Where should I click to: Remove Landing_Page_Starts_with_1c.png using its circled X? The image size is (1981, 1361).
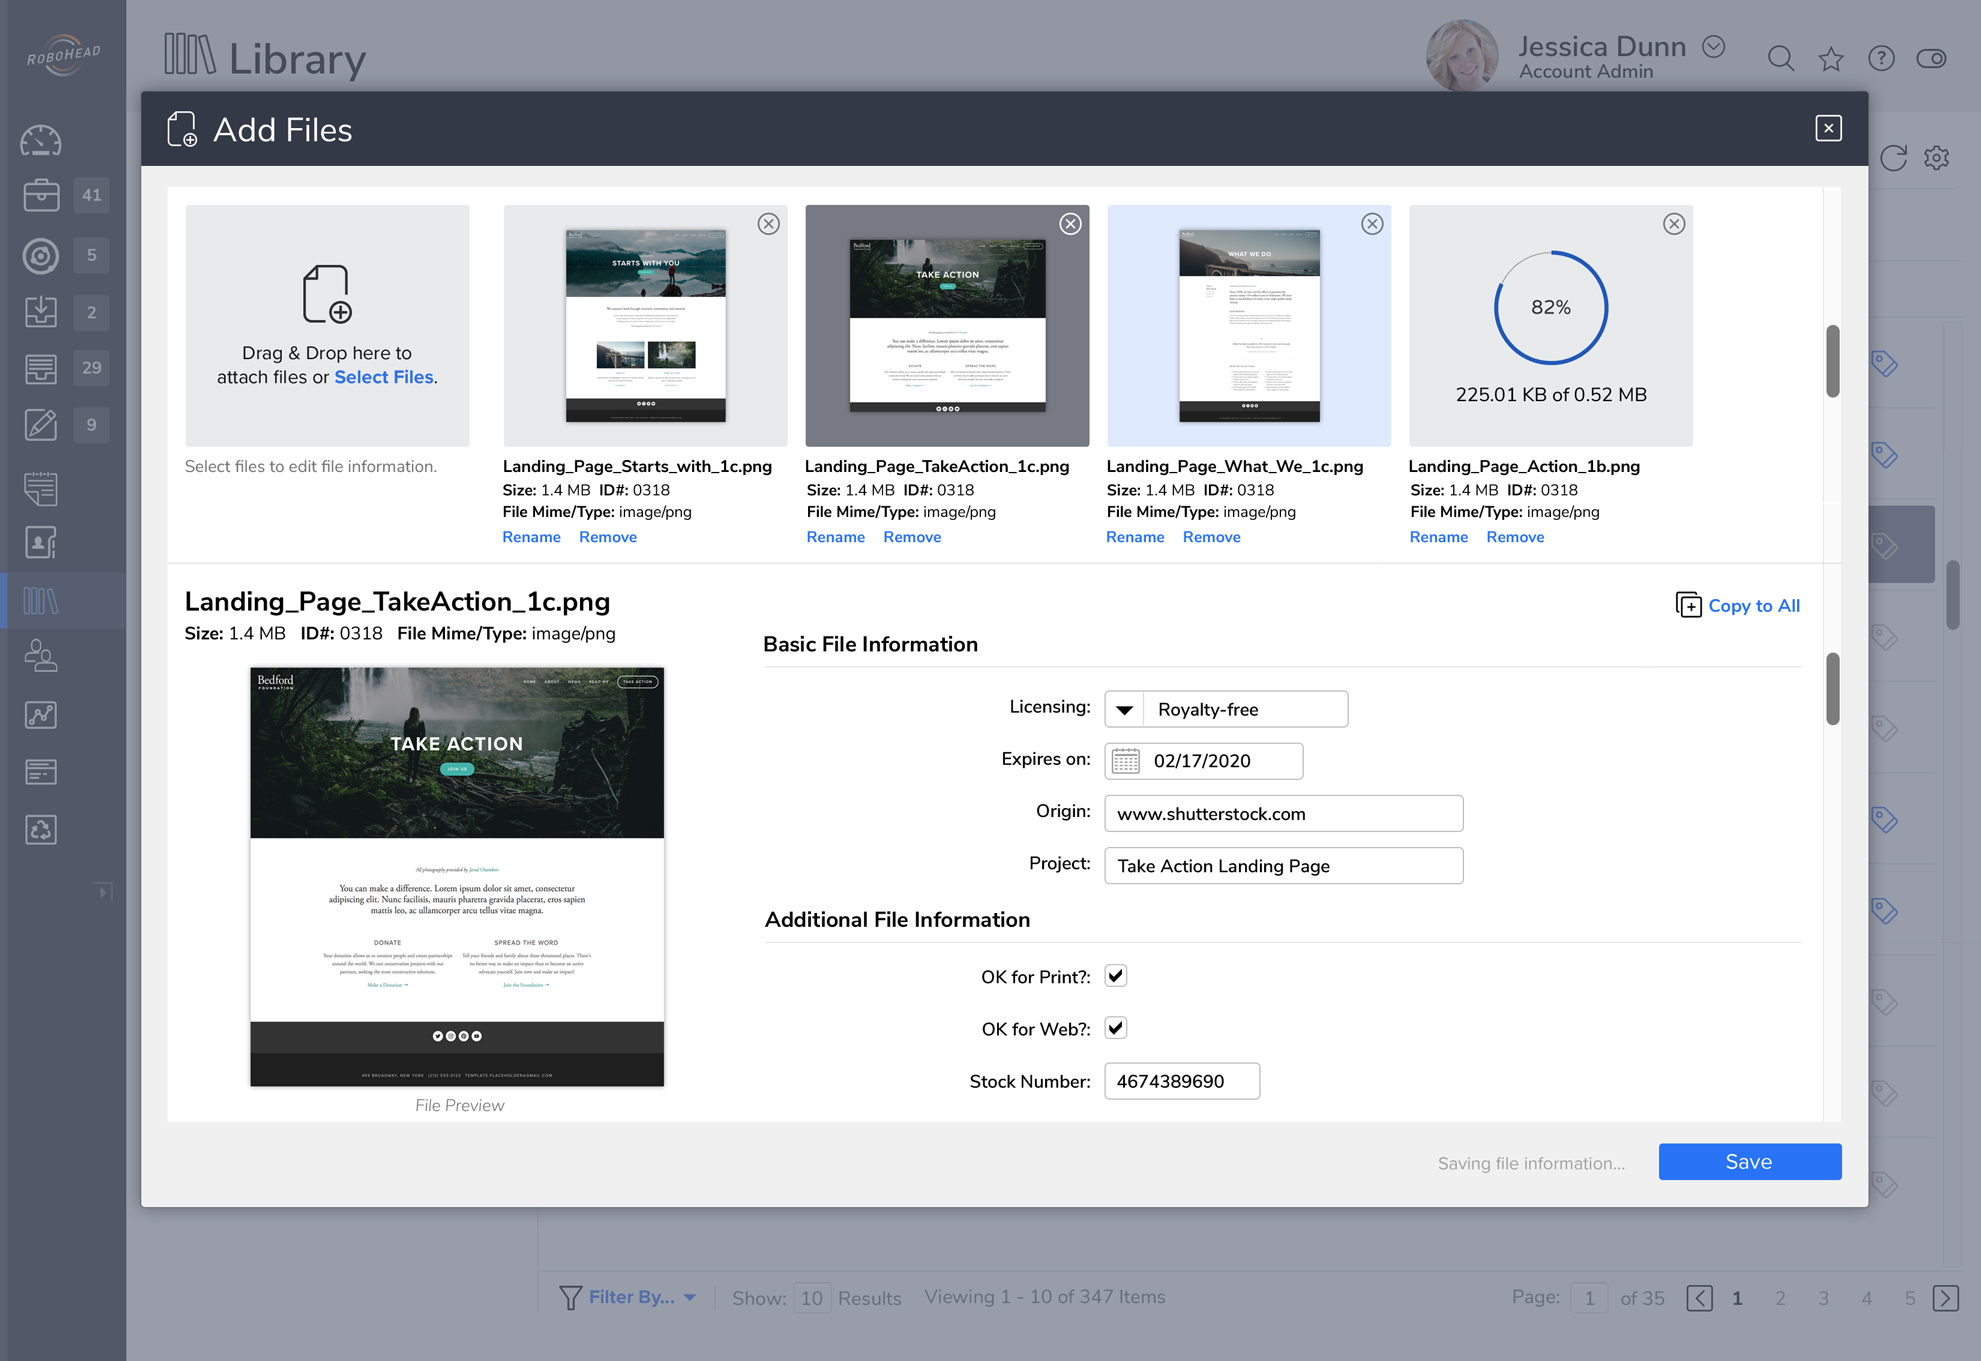(768, 224)
